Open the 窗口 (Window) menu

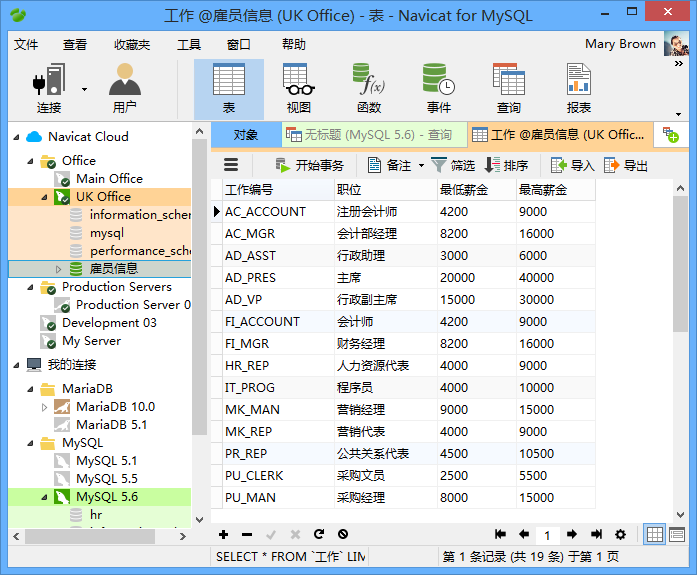(x=239, y=44)
